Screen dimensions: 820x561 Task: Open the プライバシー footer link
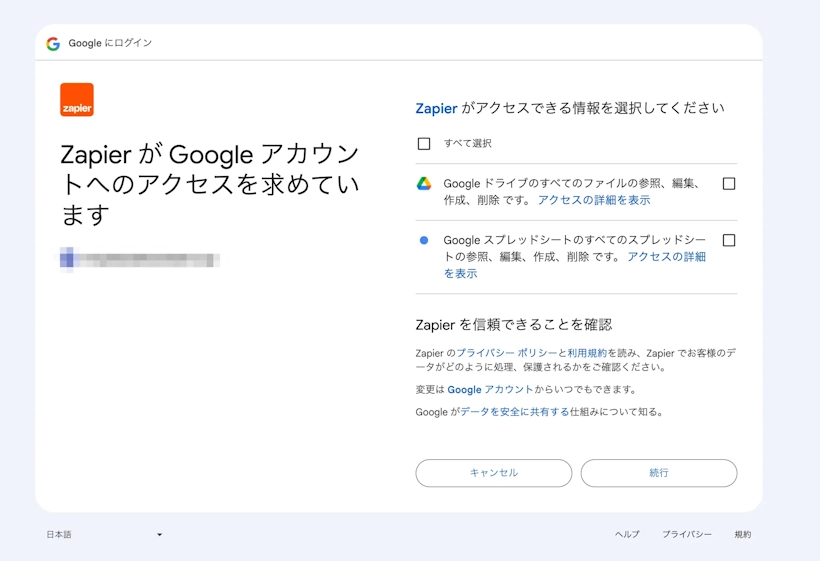point(687,534)
